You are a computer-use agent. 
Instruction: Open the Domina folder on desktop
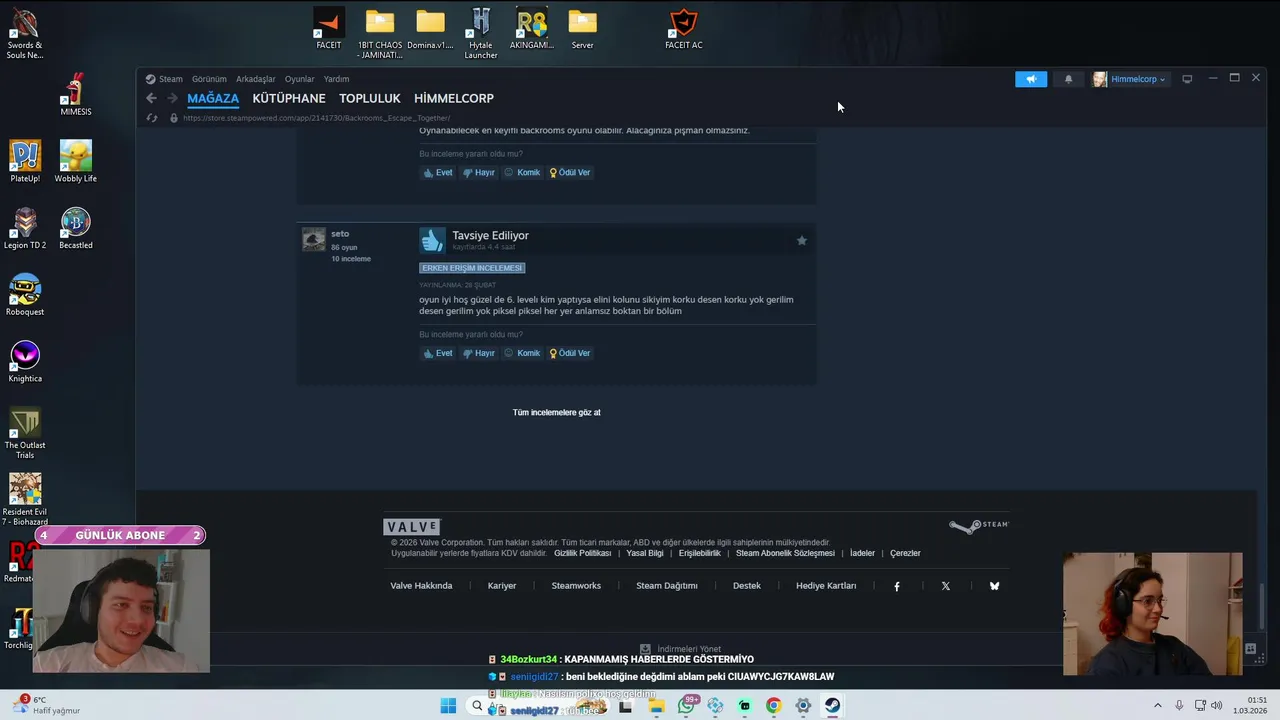pos(430,28)
